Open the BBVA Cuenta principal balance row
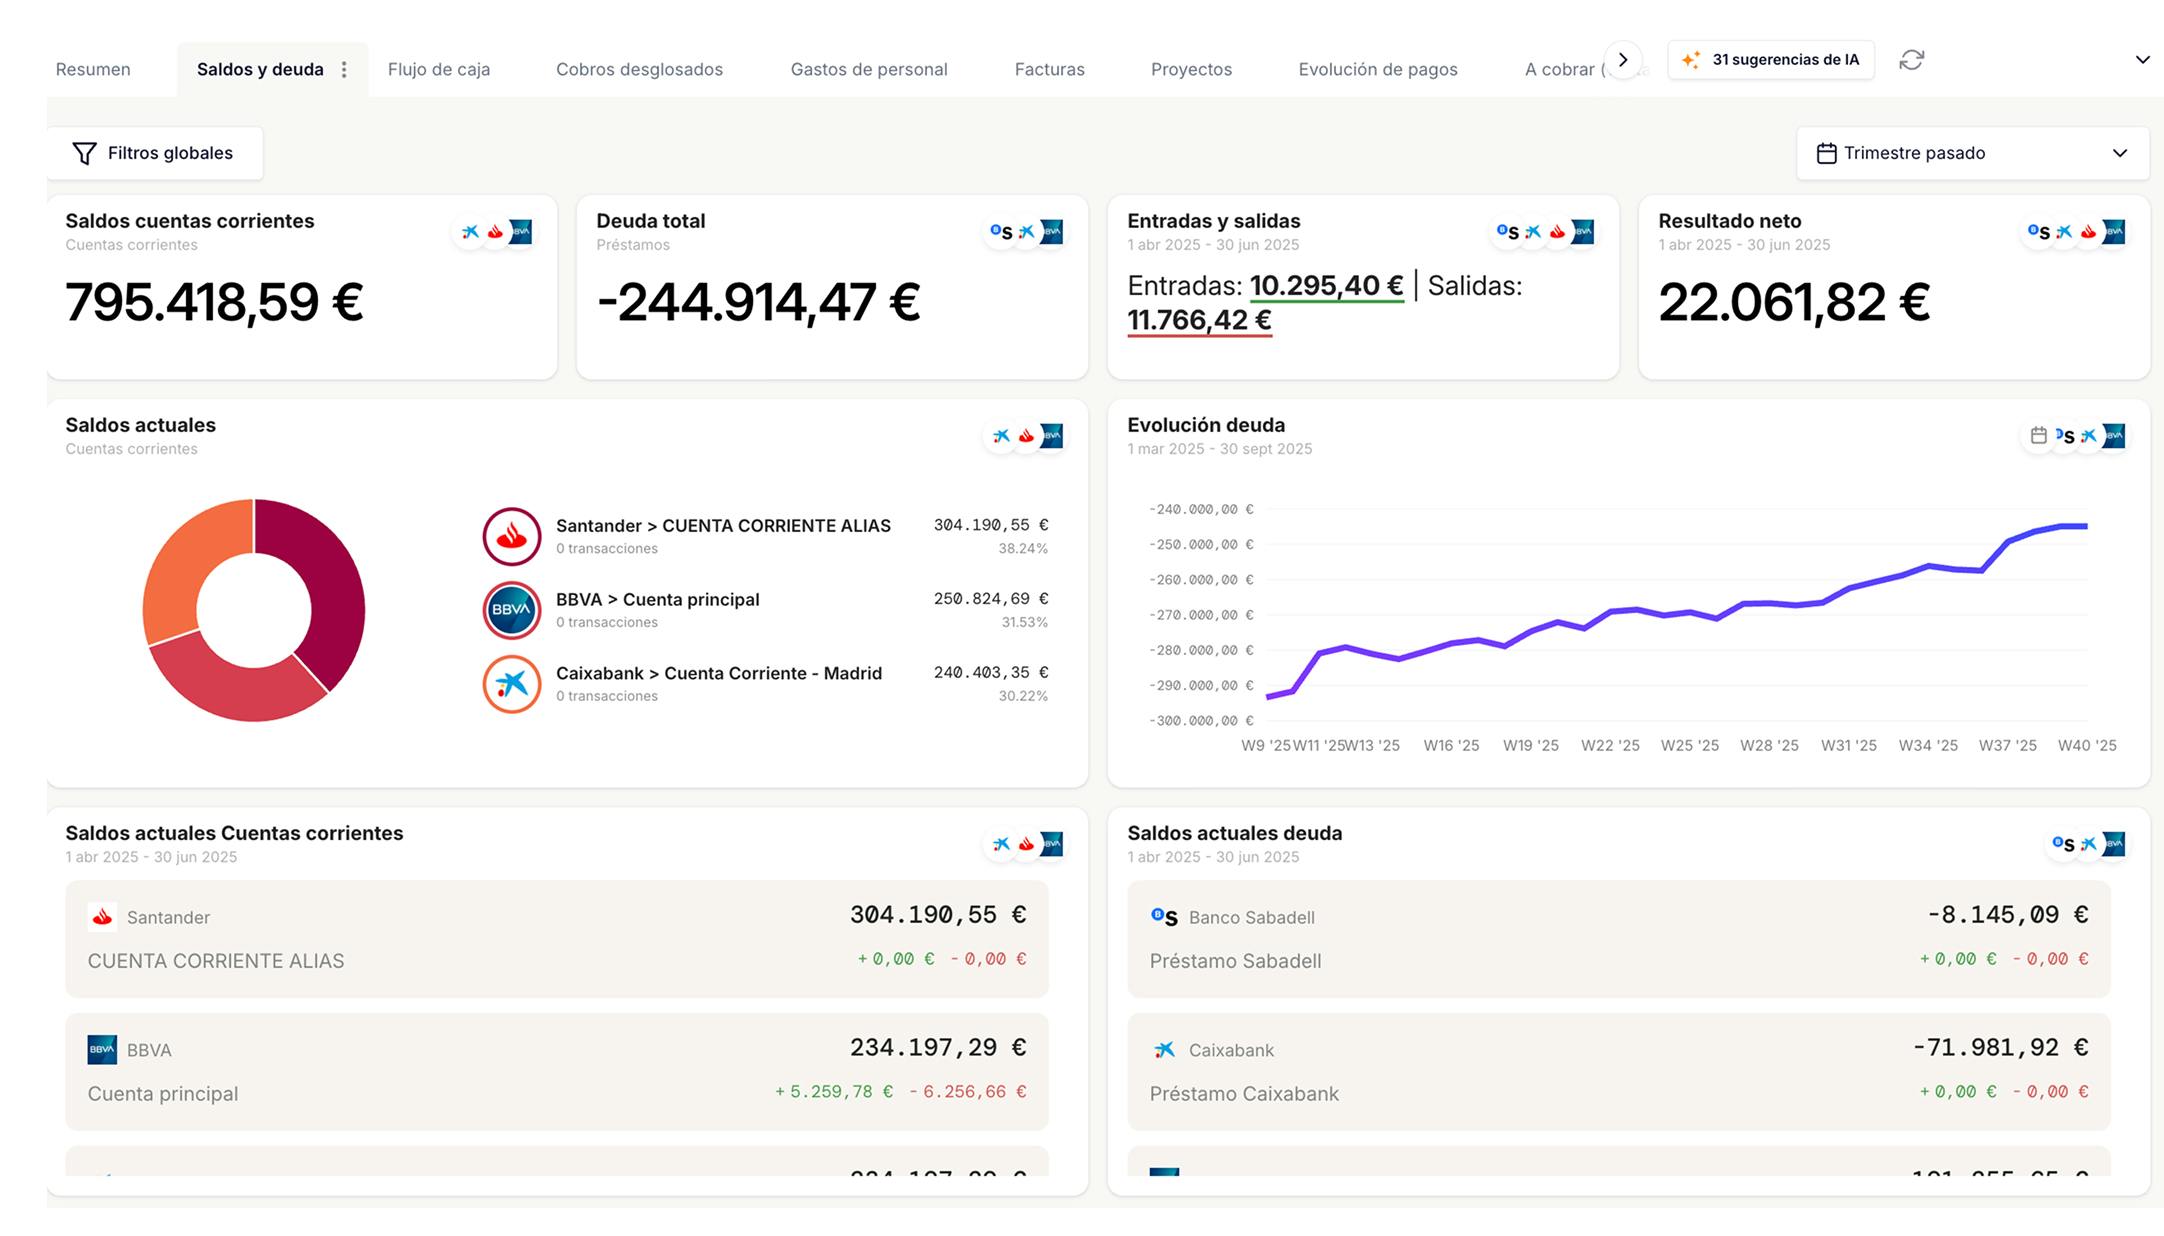 pyautogui.click(x=556, y=1071)
